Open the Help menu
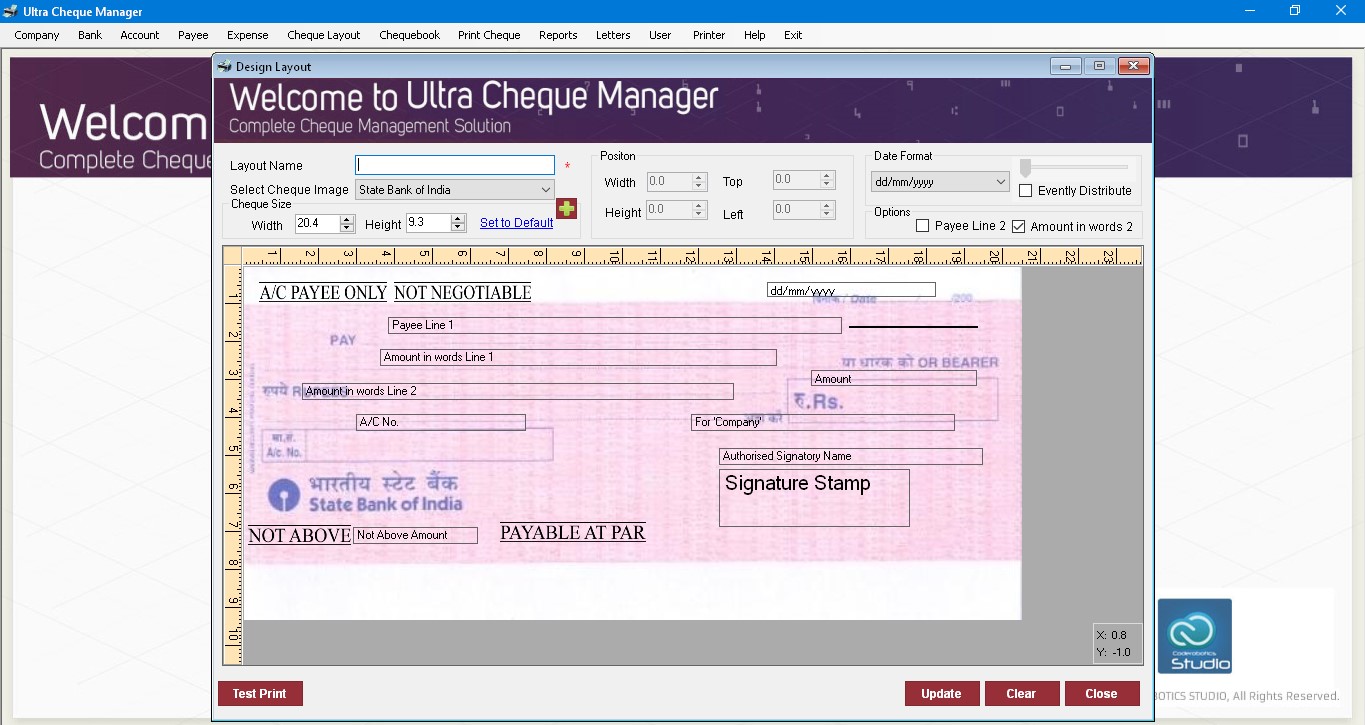 [755, 35]
